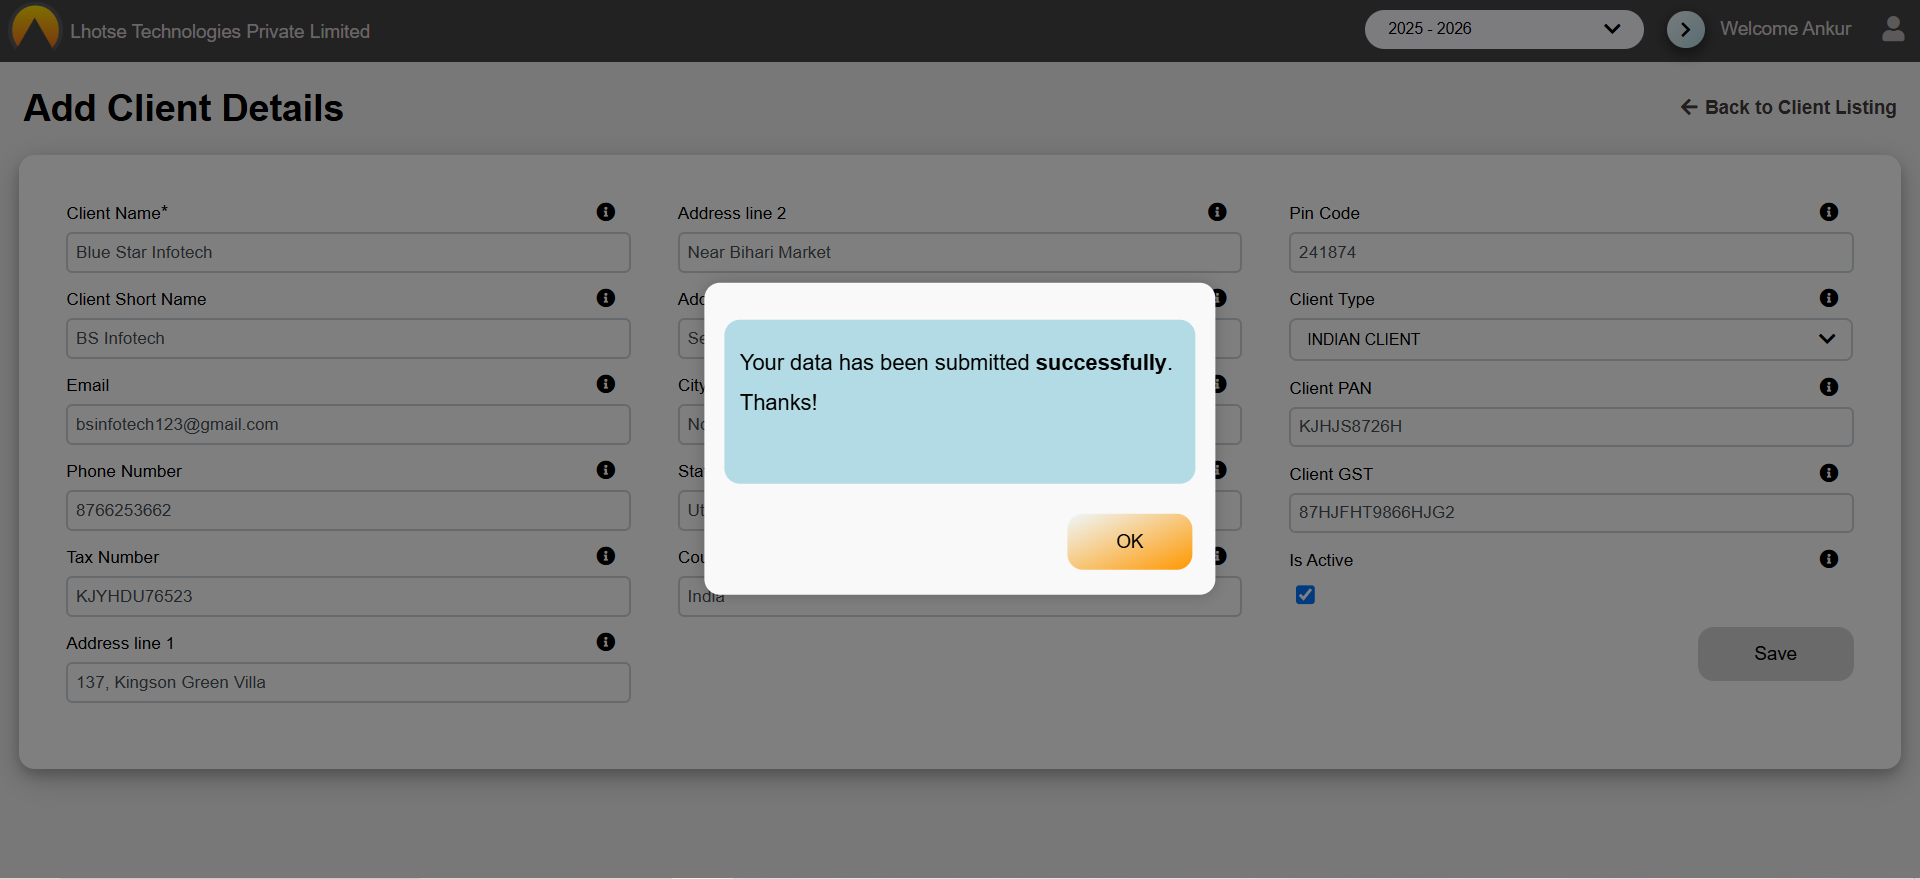The image size is (1920, 879).
Task: Click the Add Client Details heading
Action: point(184,108)
